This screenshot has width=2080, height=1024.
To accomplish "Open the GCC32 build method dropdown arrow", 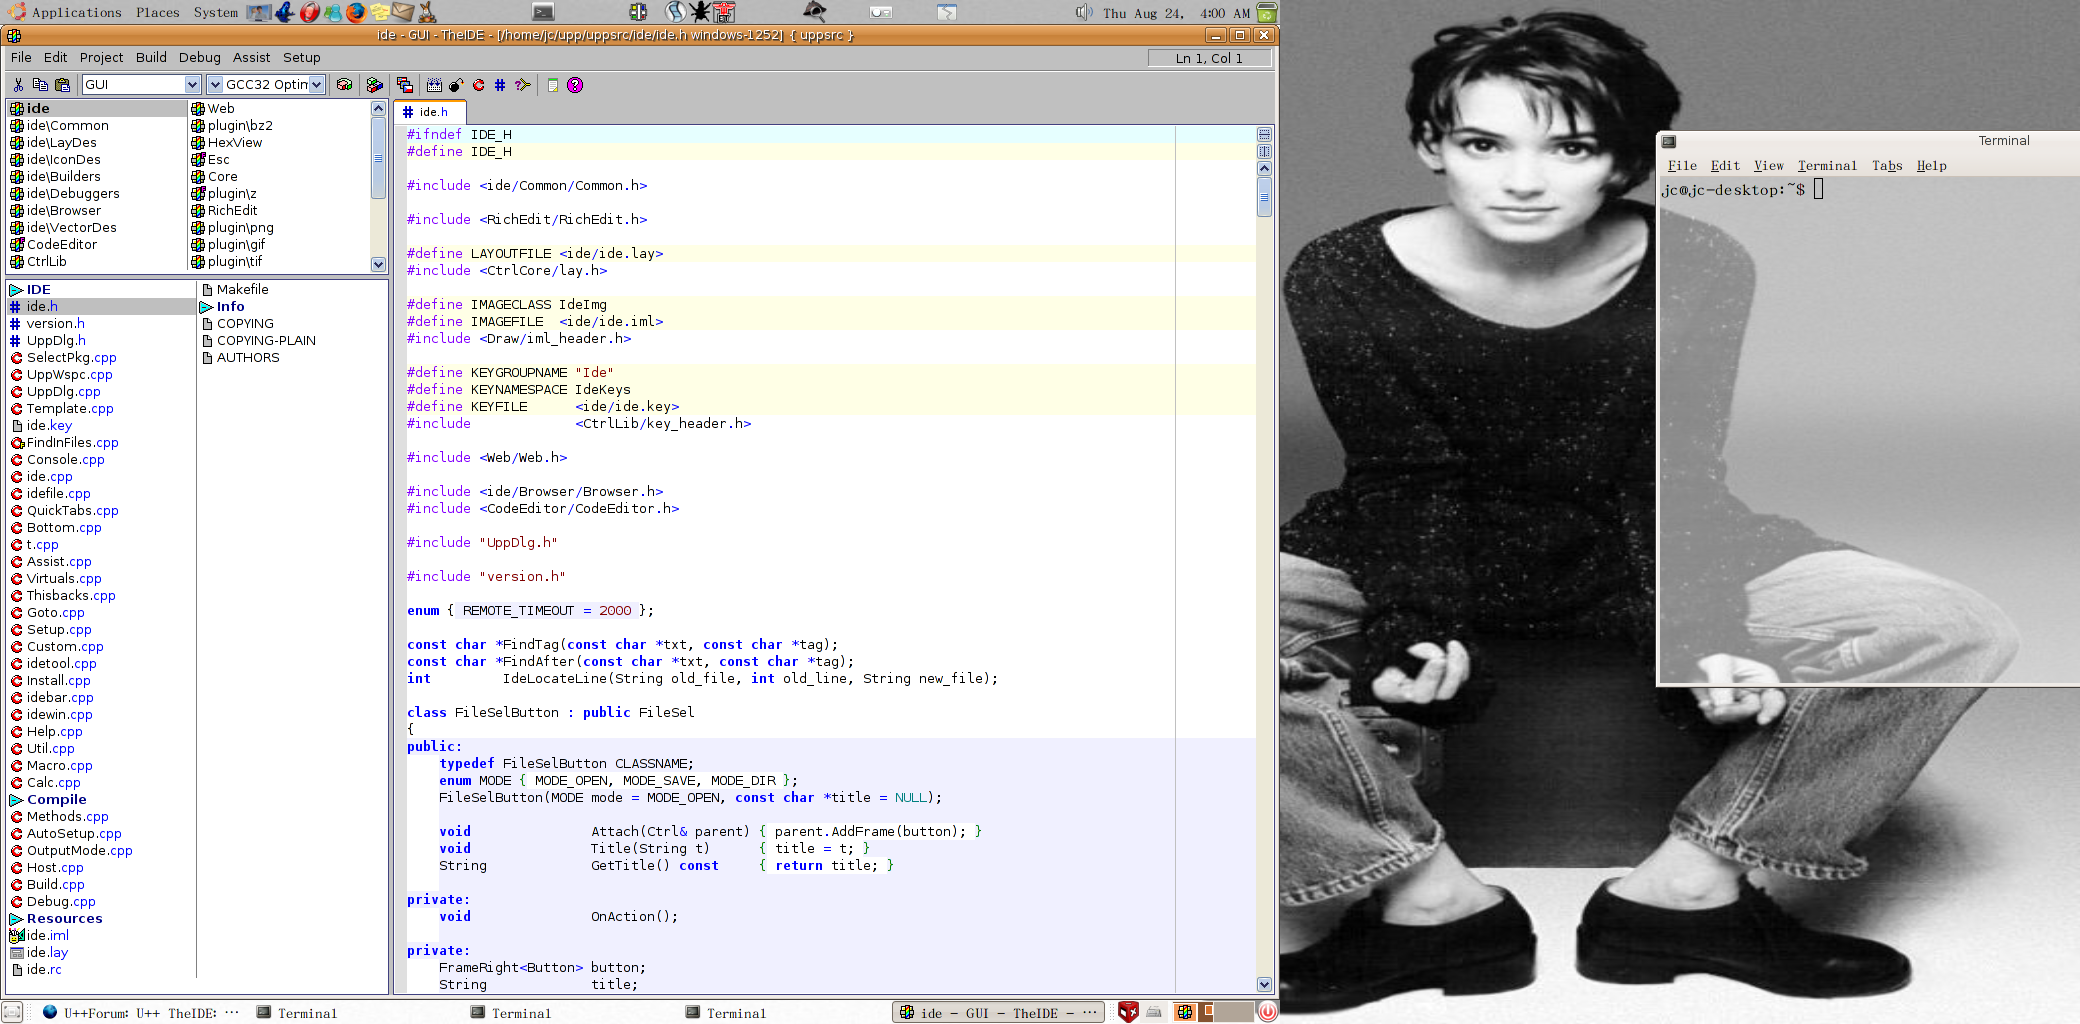I will tap(316, 85).
